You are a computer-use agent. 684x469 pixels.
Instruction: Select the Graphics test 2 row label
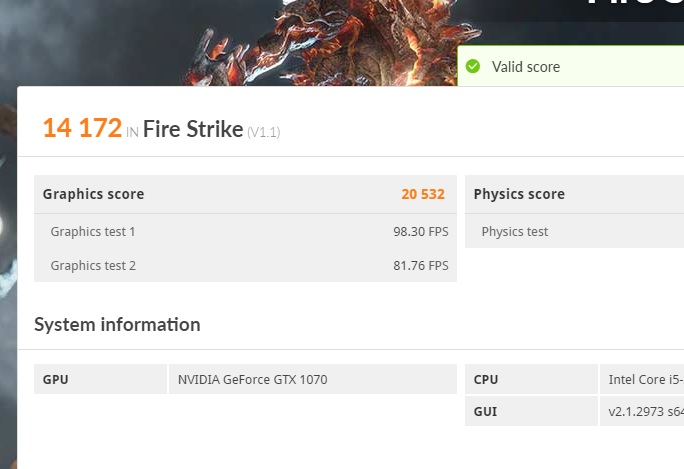93,265
